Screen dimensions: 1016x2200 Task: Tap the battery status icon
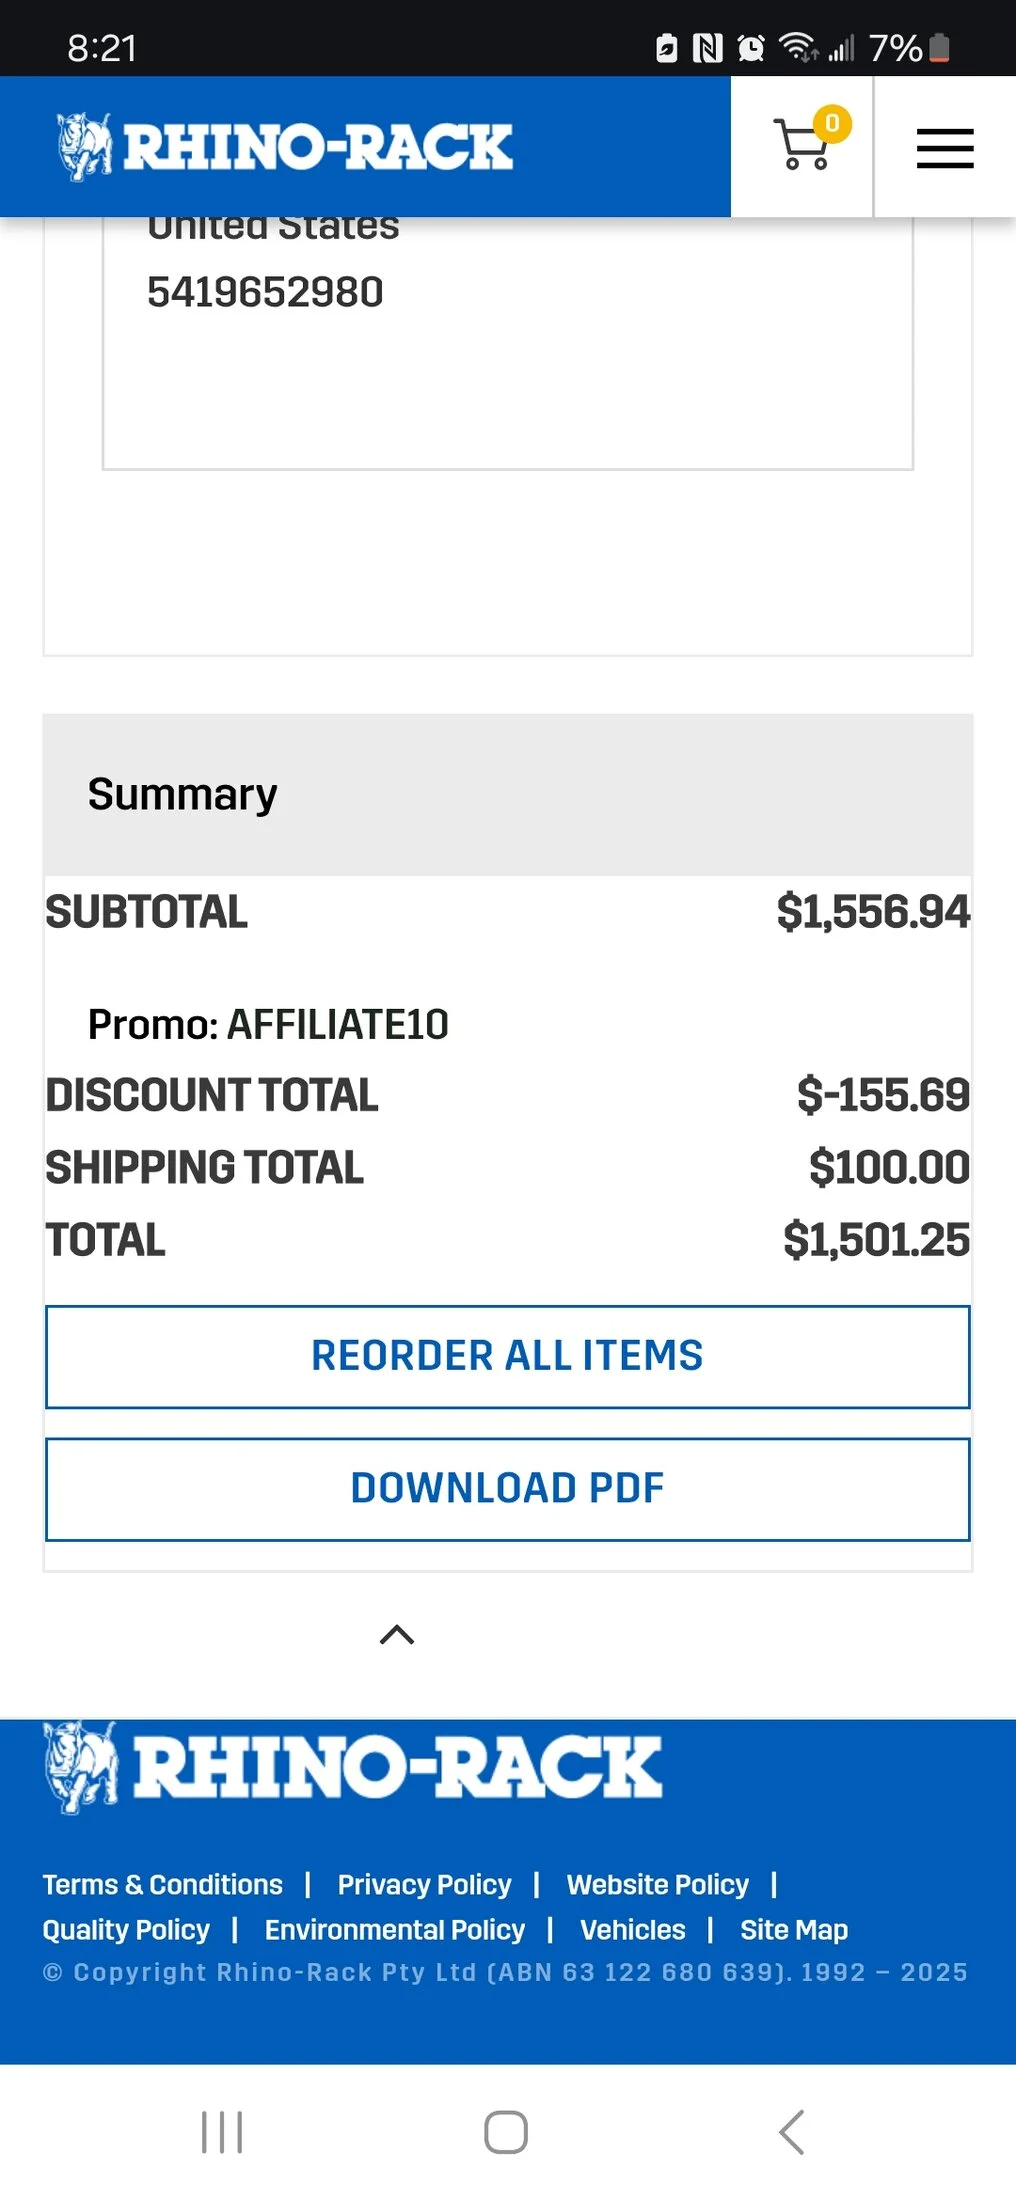[939, 48]
